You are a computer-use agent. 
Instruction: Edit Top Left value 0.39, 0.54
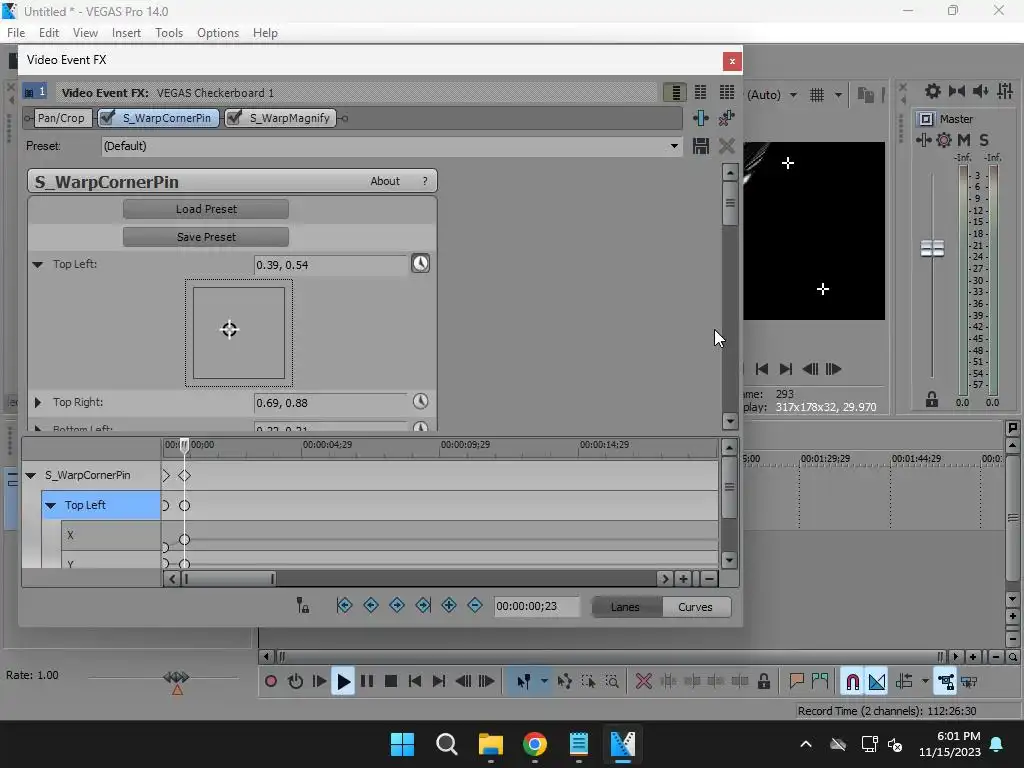pos(330,265)
